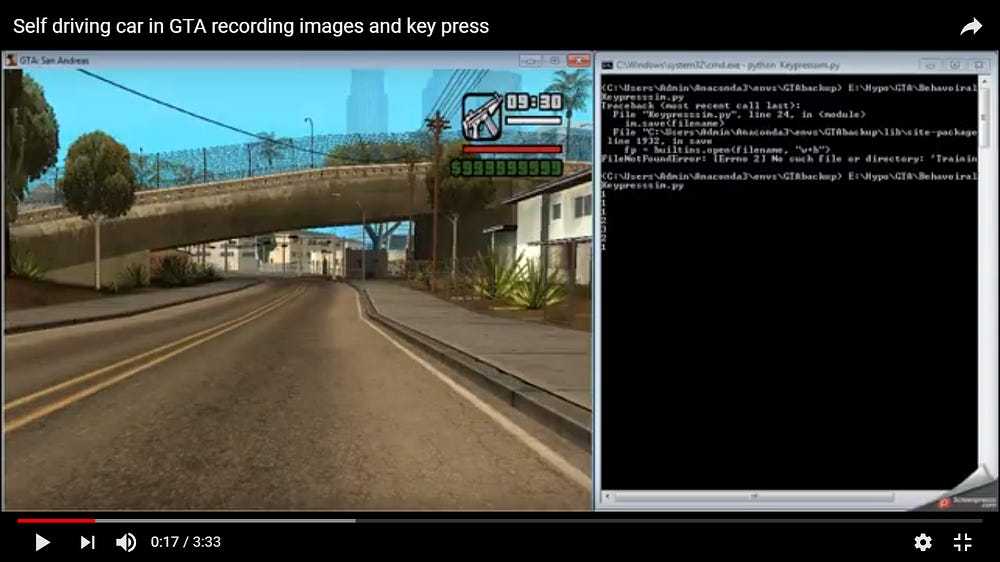1000x562 pixels.
Task: Exit full screen mode
Action: click(x=962, y=542)
